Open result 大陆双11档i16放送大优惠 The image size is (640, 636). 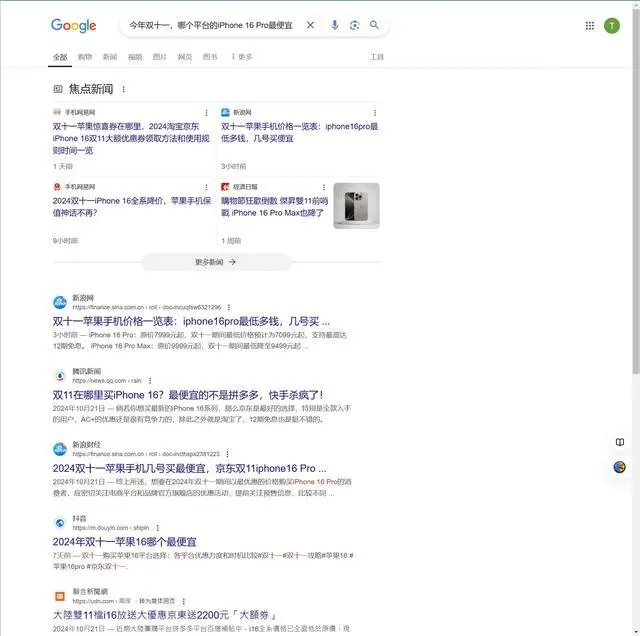point(165,615)
